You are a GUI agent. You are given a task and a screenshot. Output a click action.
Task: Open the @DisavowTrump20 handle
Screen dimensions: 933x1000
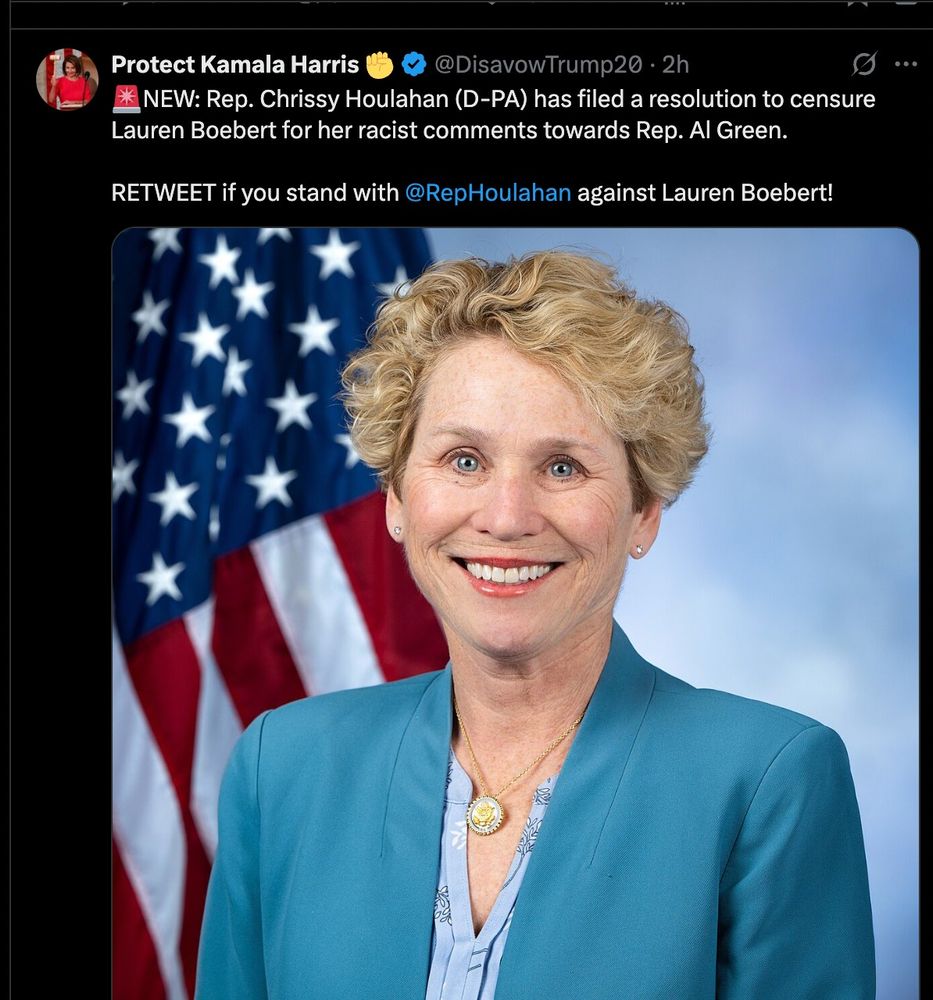coord(538,64)
